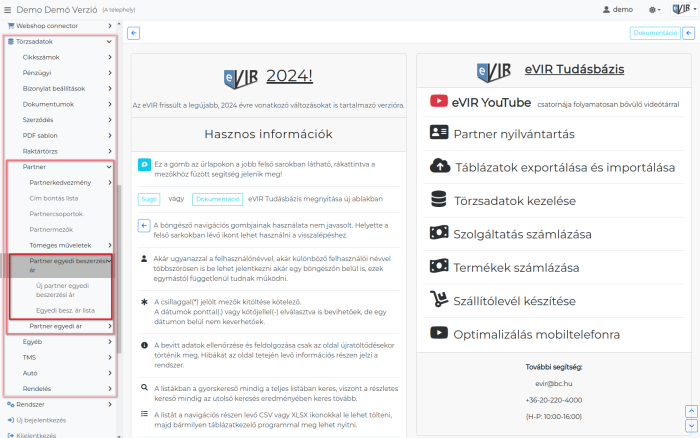Click the Dokumentáció button at top right
Viewport: 700px width, 438px height.
[x=654, y=33]
